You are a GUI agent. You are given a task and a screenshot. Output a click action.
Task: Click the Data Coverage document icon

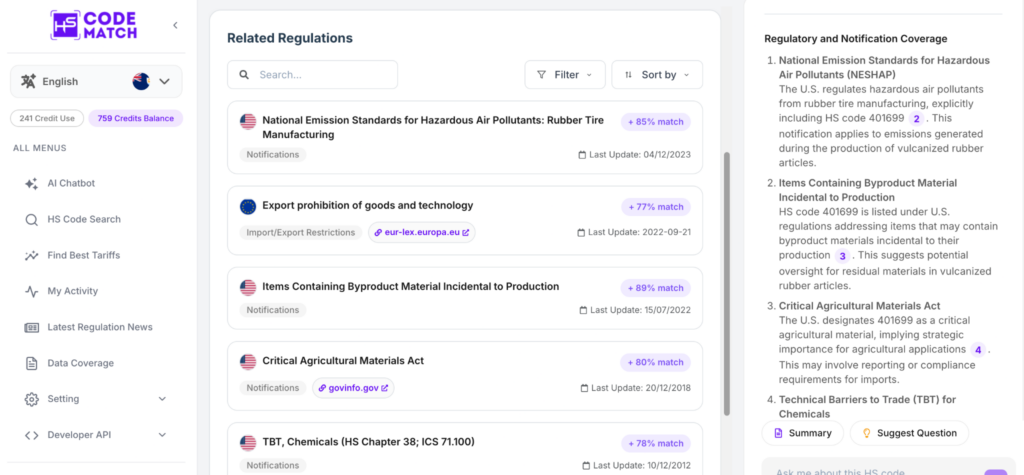pos(31,363)
